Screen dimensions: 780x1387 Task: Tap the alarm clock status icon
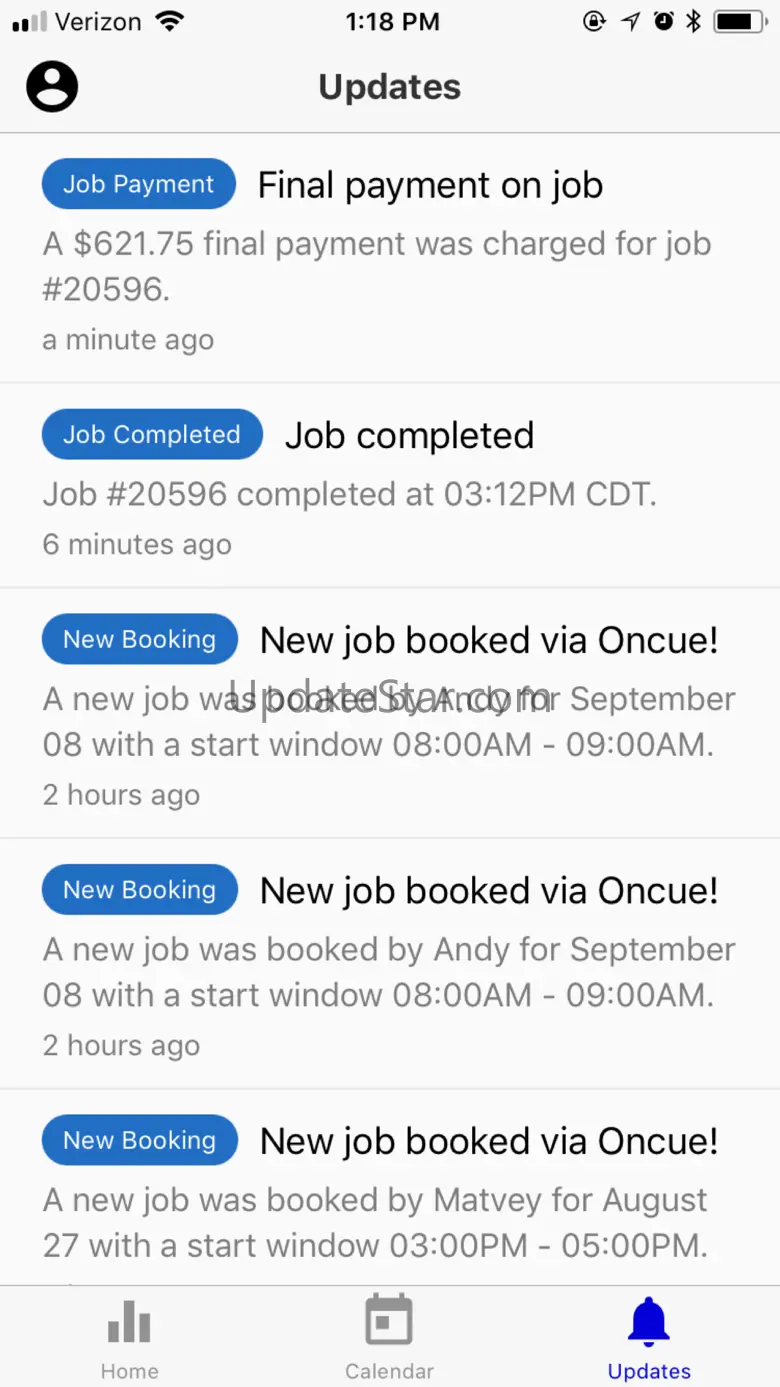click(x=663, y=21)
